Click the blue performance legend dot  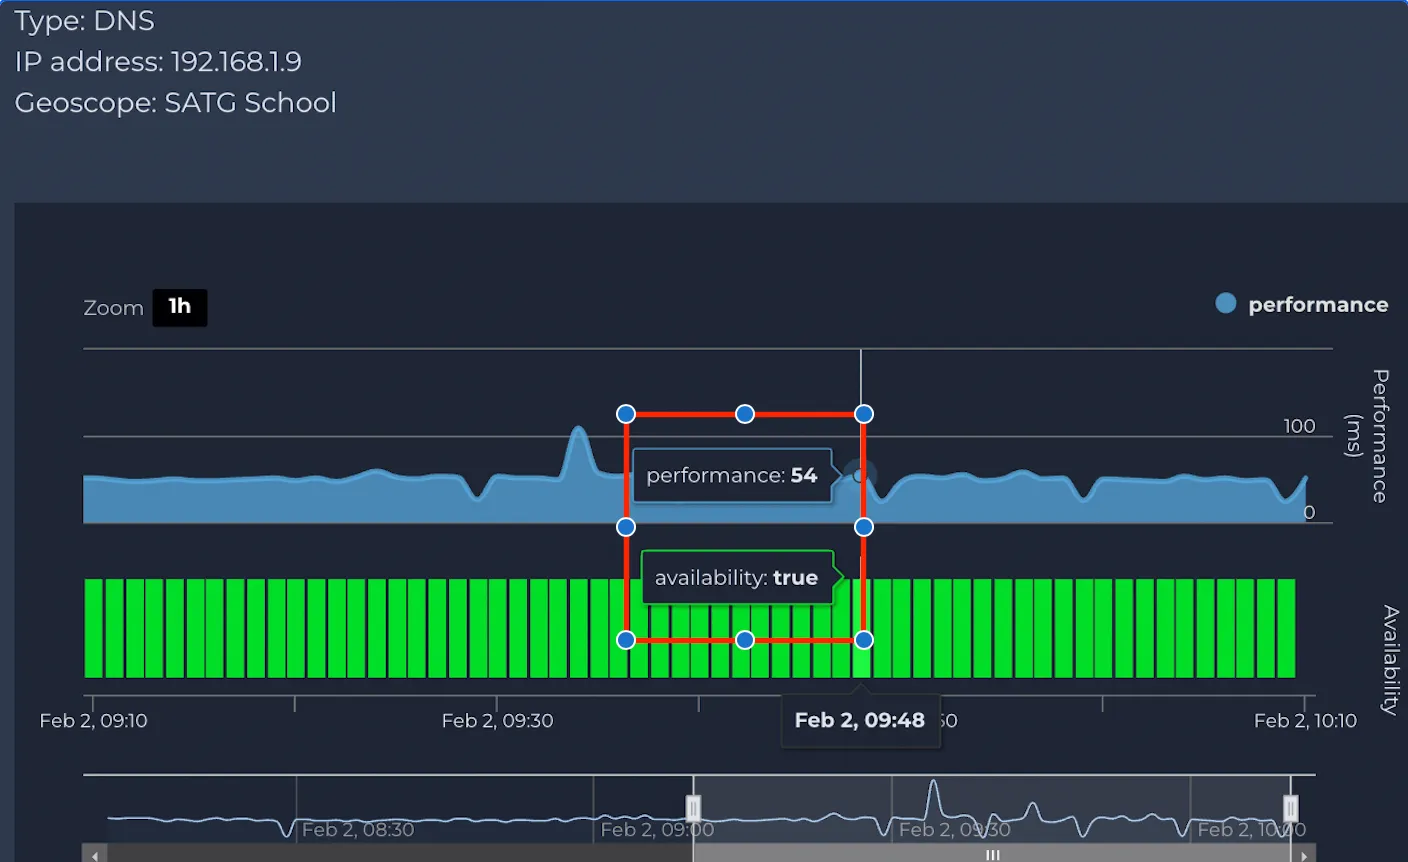(1226, 304)
